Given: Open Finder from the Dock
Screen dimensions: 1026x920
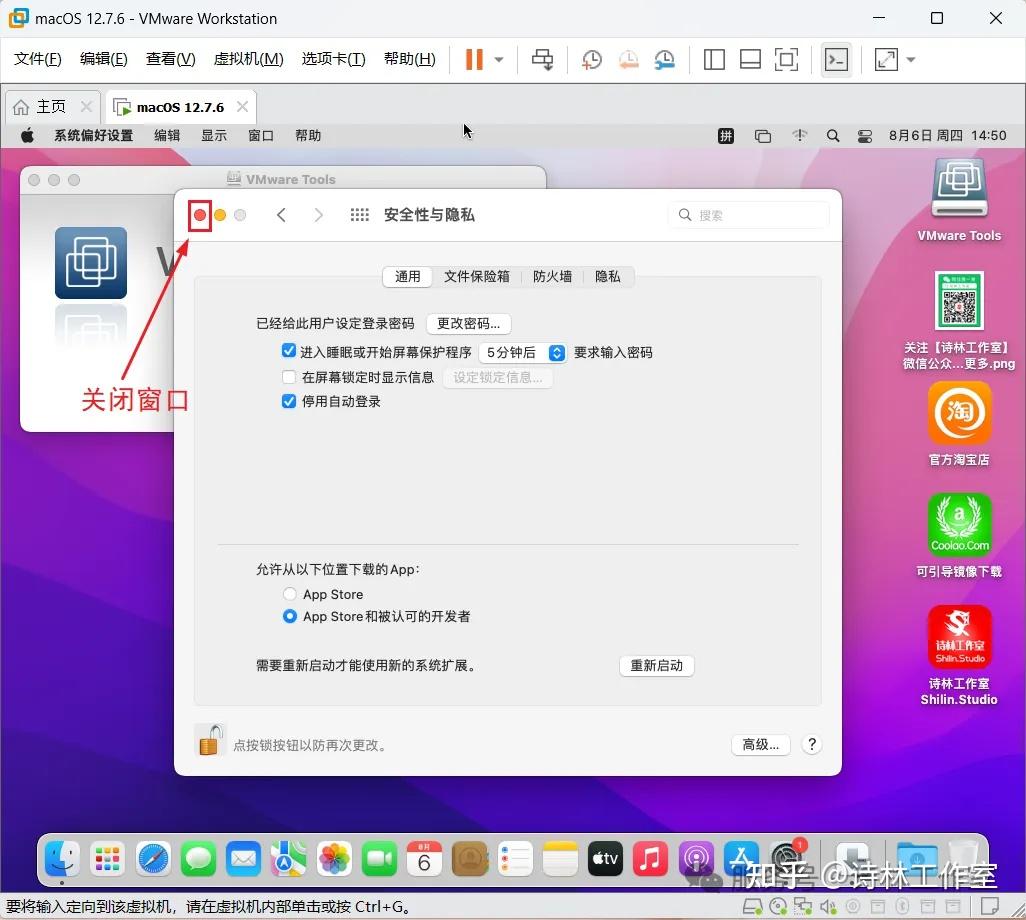Looking at the screenshot, I should (62, 858).
